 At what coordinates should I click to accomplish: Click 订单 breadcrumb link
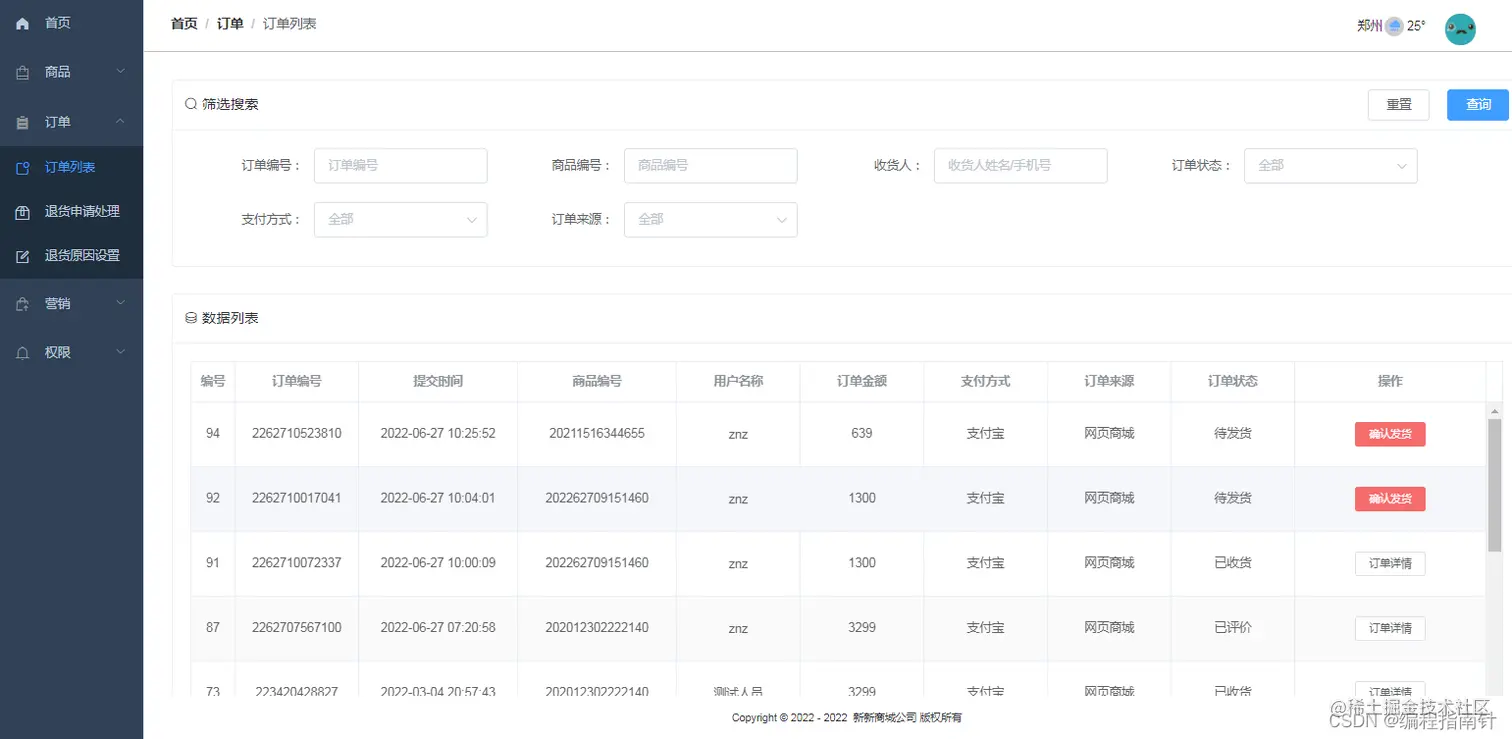point(230,24)
